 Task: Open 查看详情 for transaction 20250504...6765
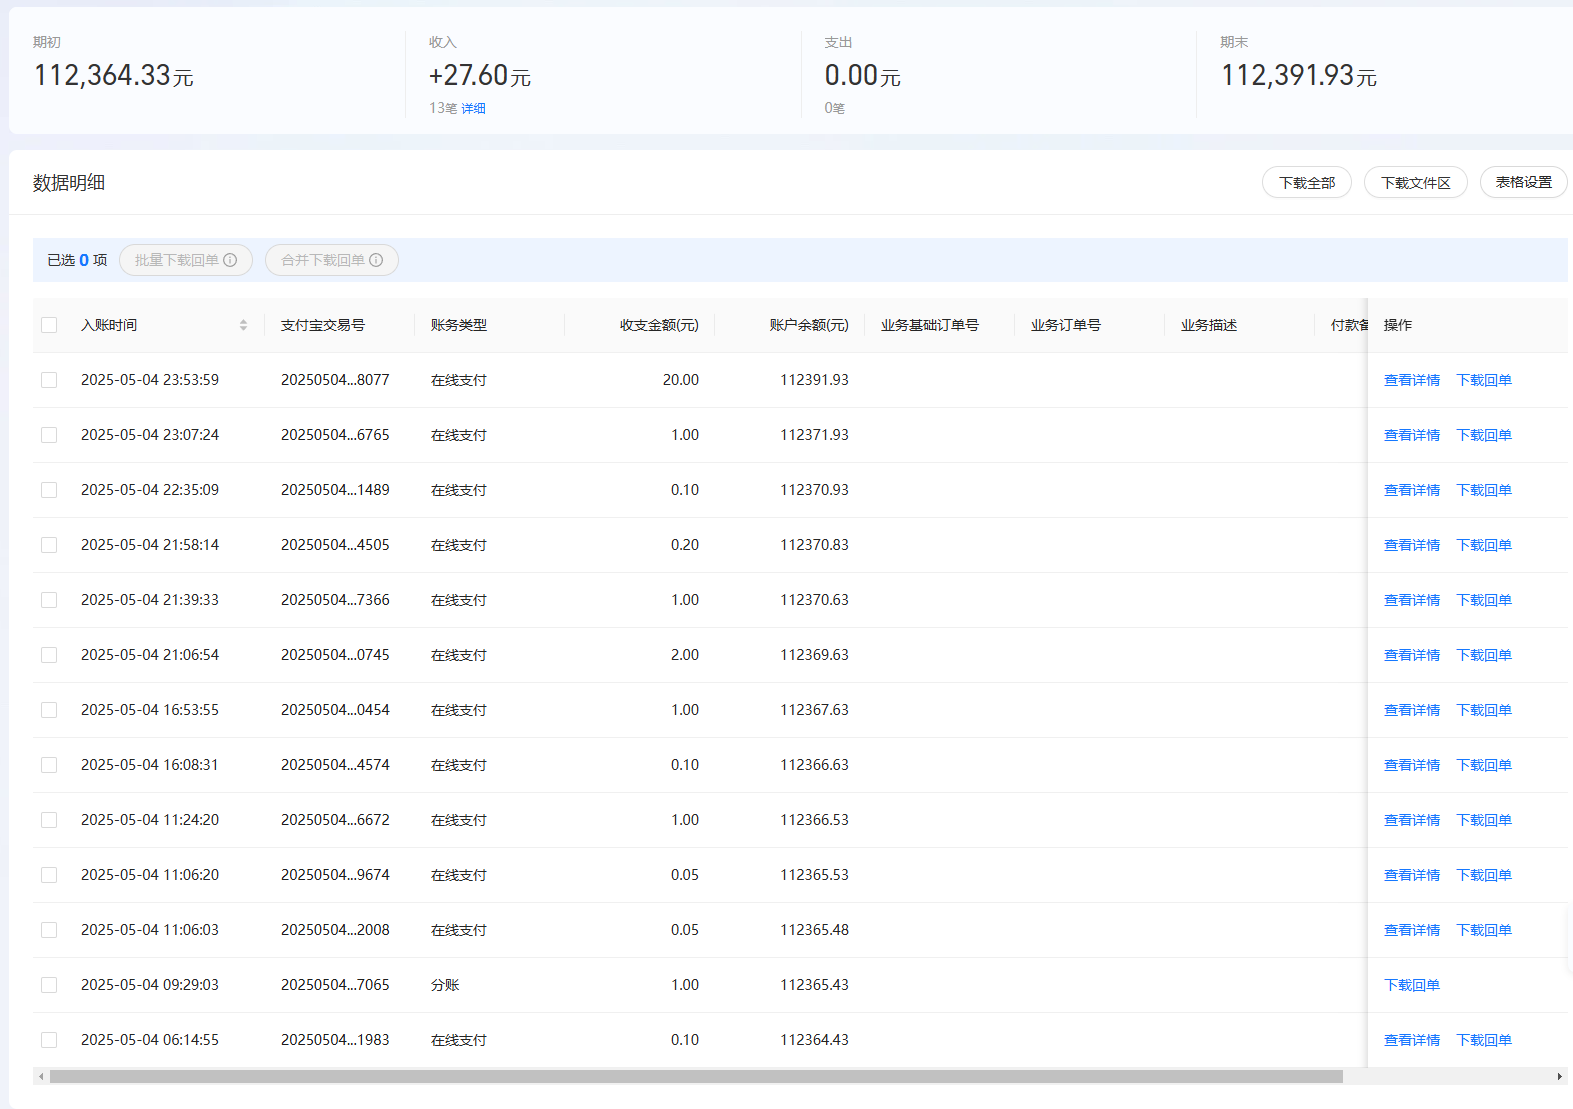pos(1411,435)
